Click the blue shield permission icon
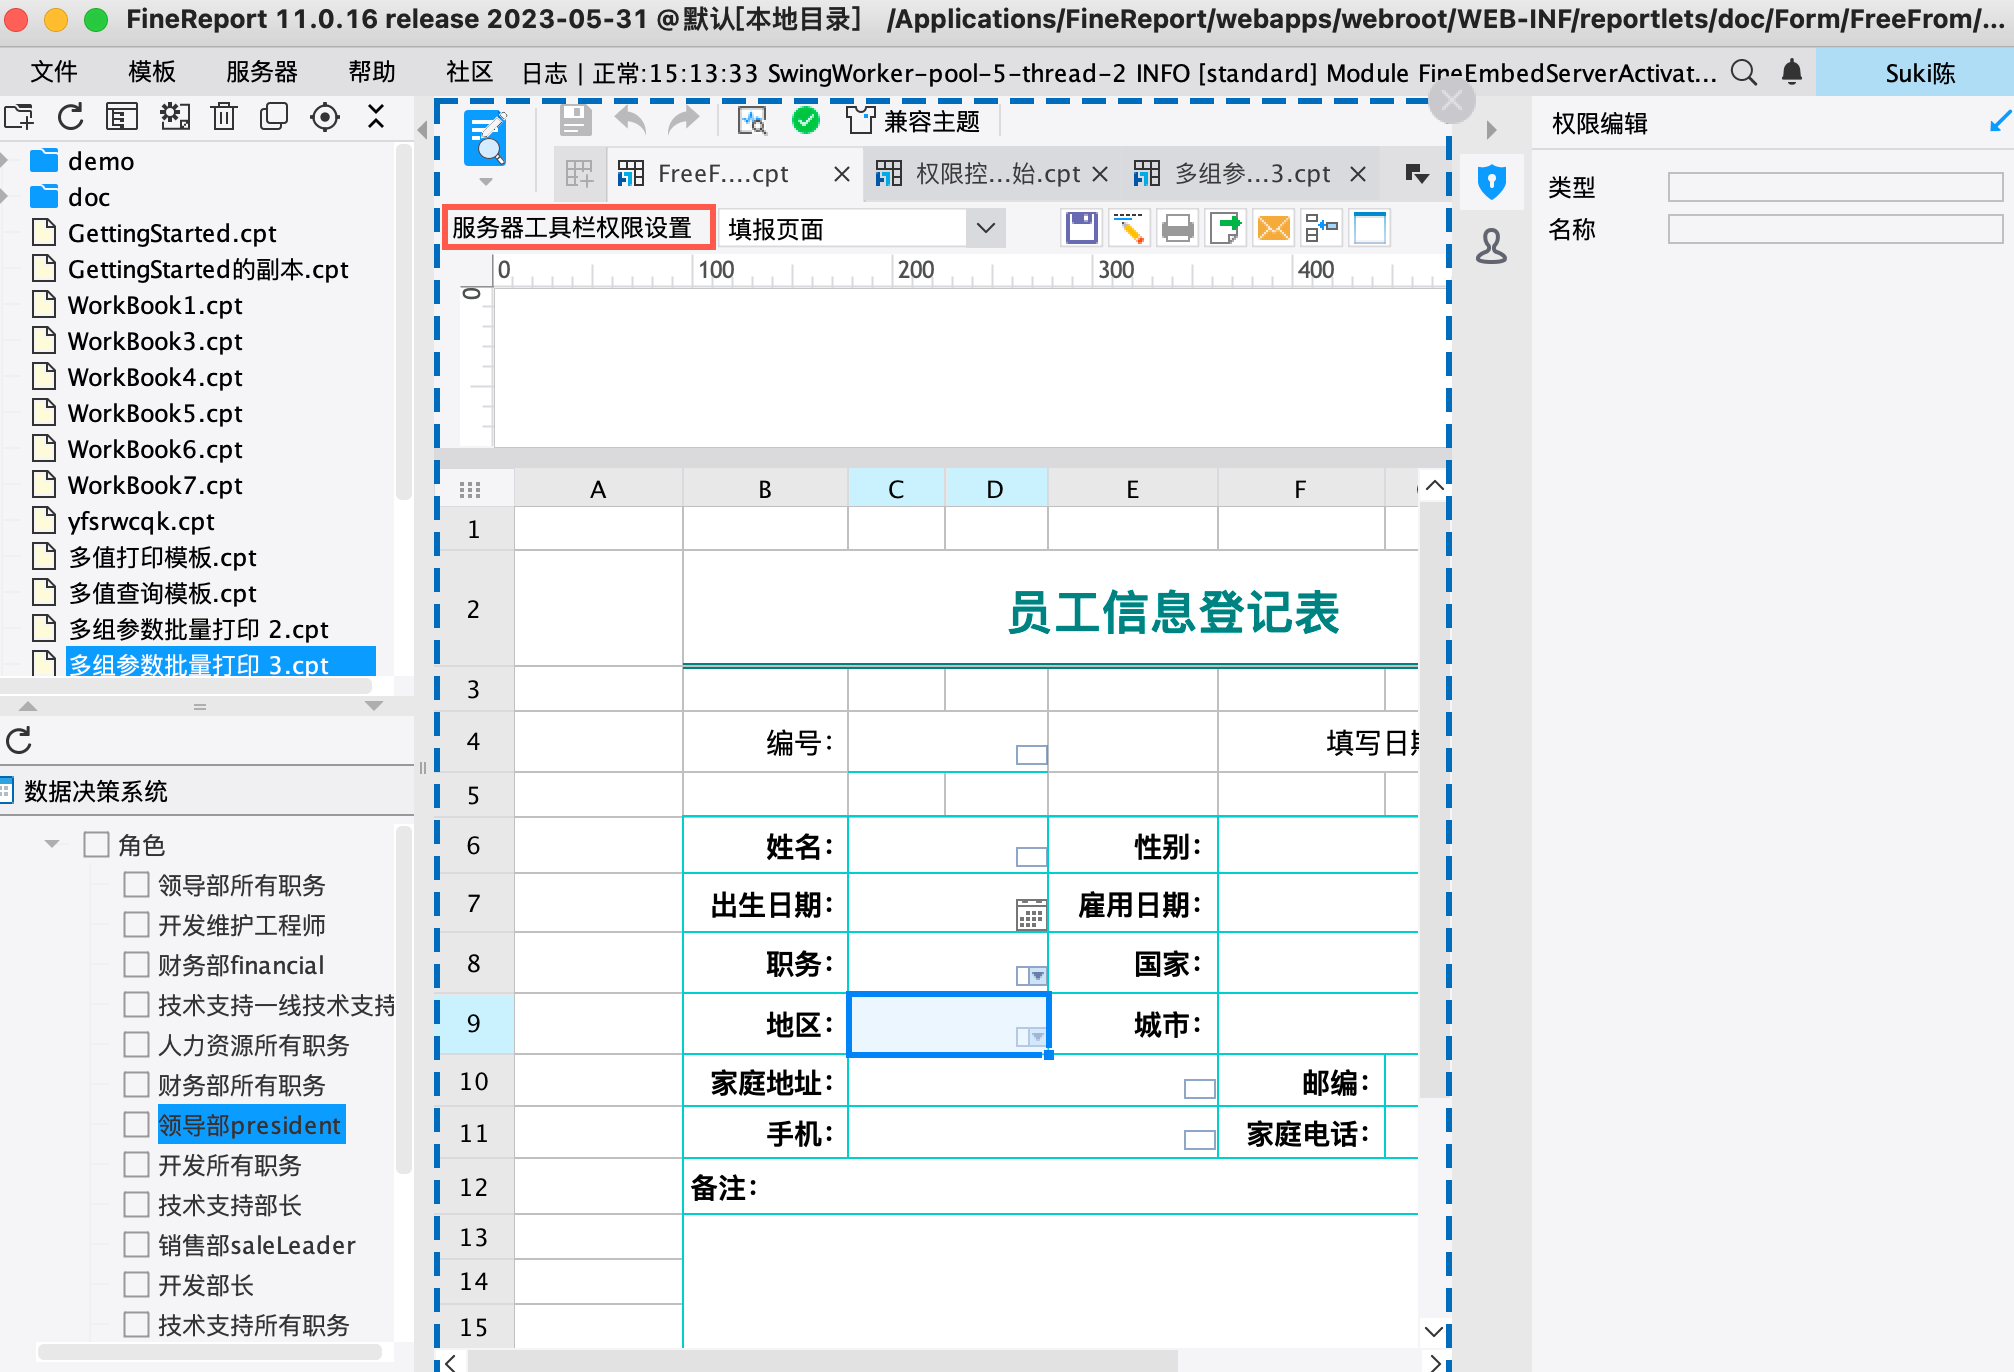The width and height of the screenshot is (2014, 1372). [x=1491, y=182]
